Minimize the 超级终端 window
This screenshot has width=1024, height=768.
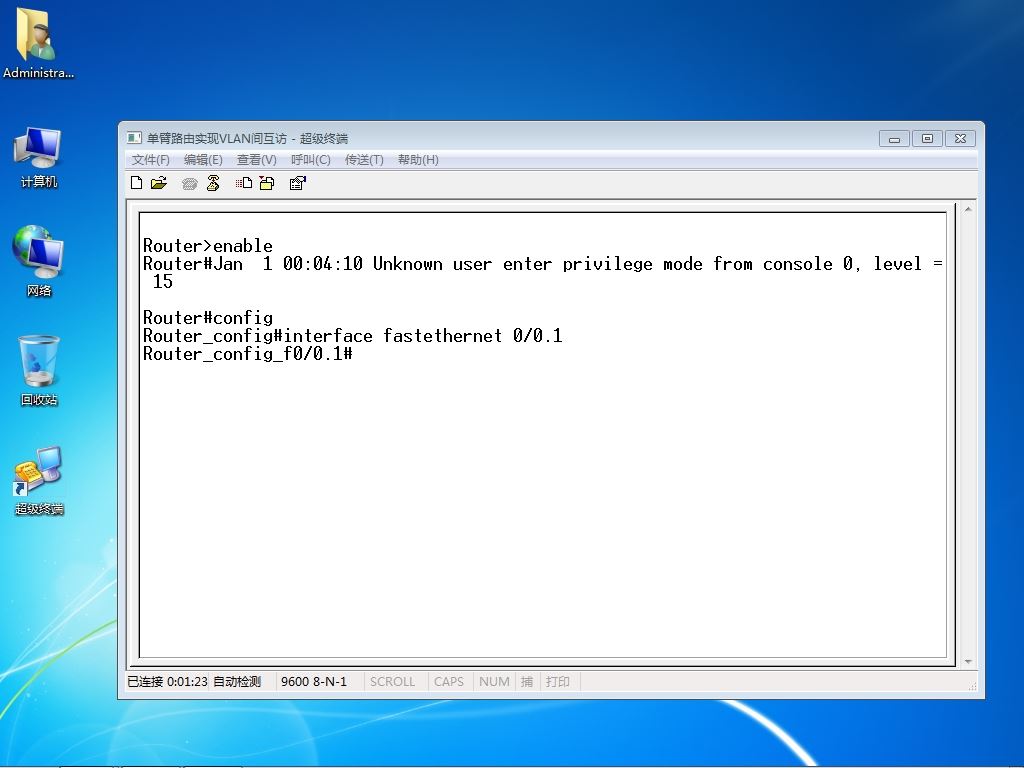click(x=894, y=138)
